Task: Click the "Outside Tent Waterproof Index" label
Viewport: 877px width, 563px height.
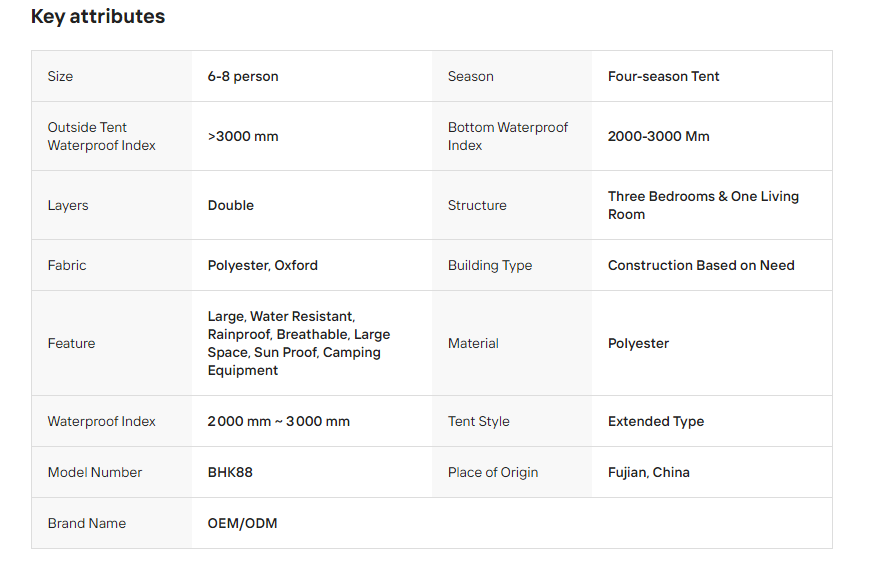Action: 102,136
